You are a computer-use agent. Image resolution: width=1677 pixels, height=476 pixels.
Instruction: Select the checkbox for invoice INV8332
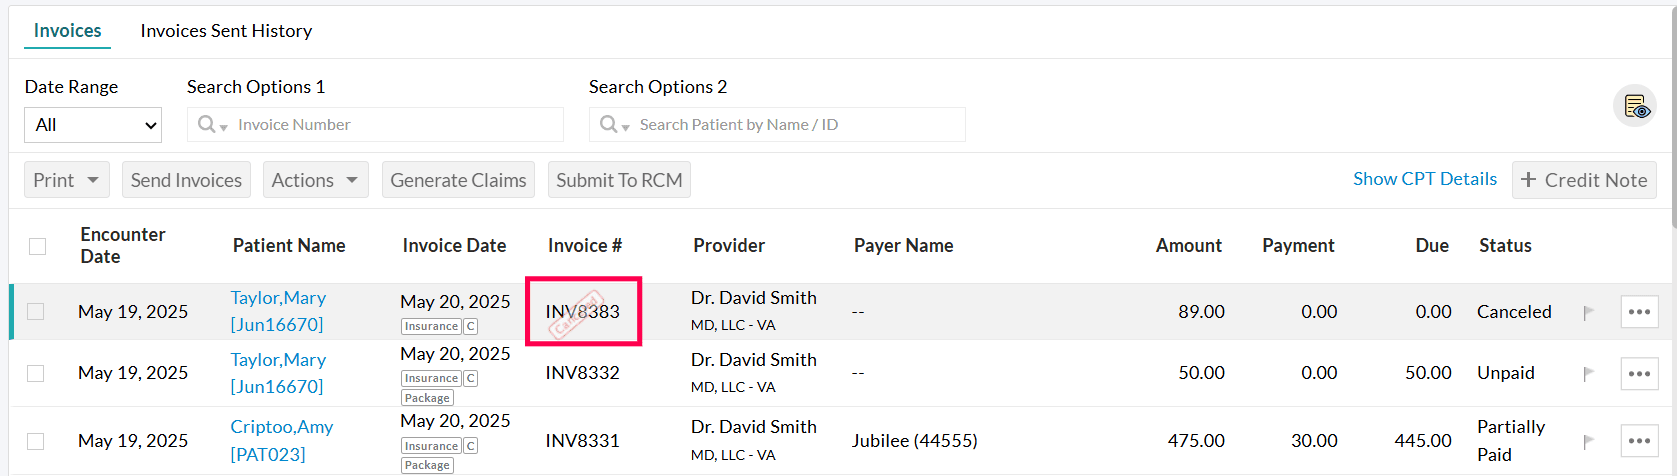tap(36, 373)
